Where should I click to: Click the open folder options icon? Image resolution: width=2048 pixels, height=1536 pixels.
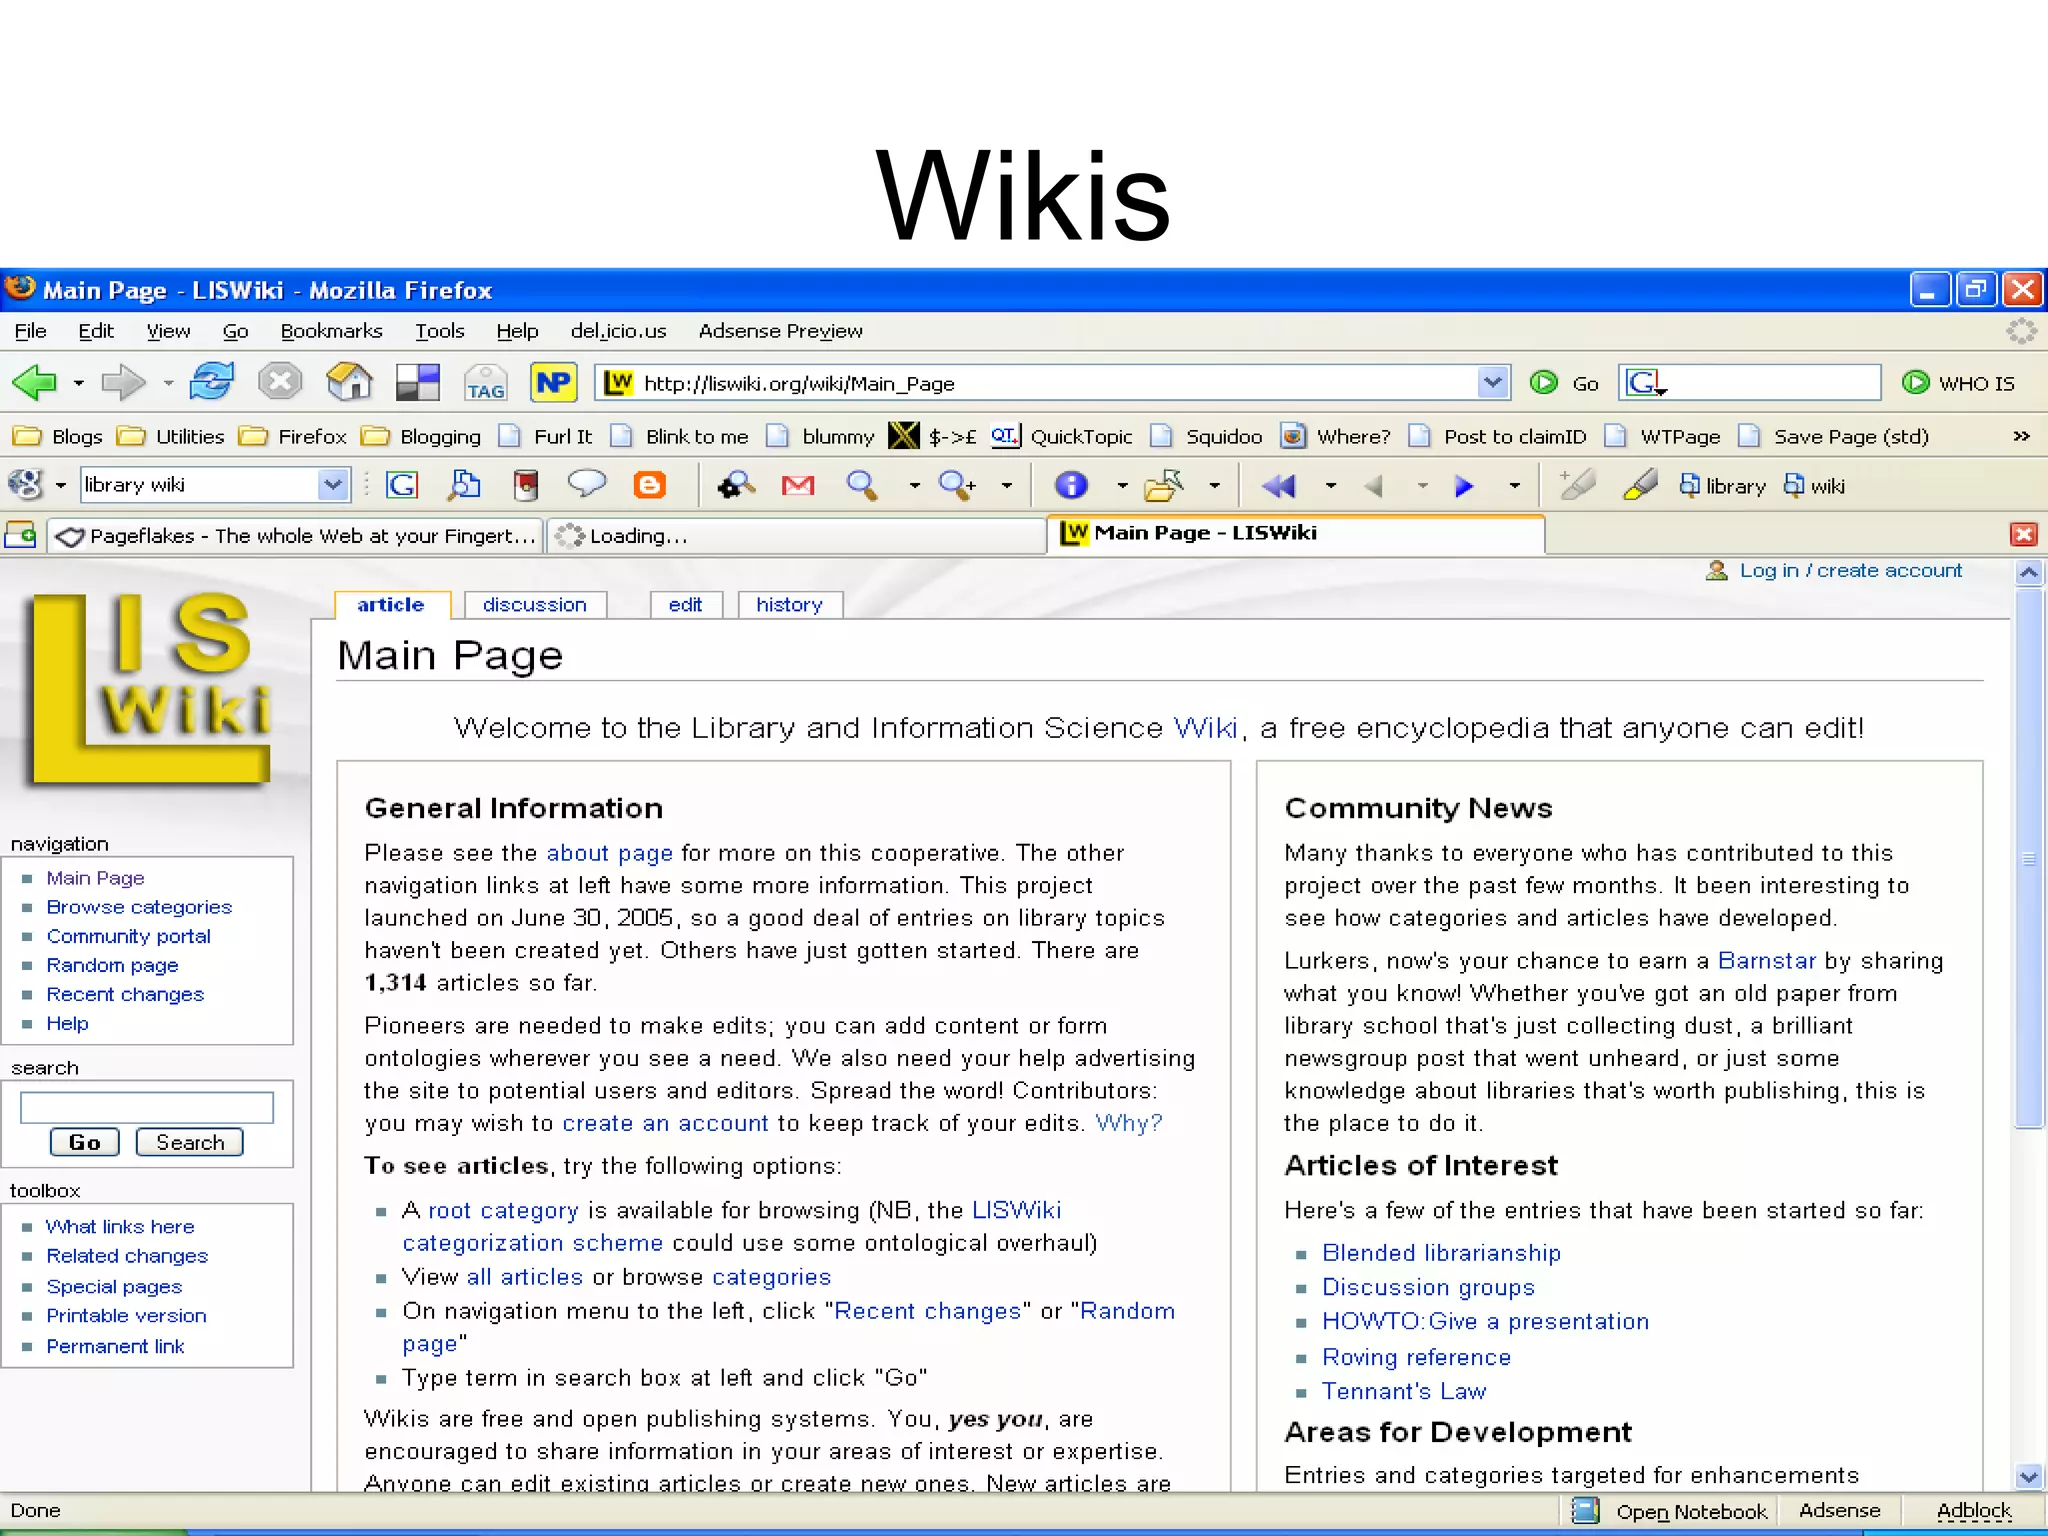pyautogui.click(x=1164, y=485)
